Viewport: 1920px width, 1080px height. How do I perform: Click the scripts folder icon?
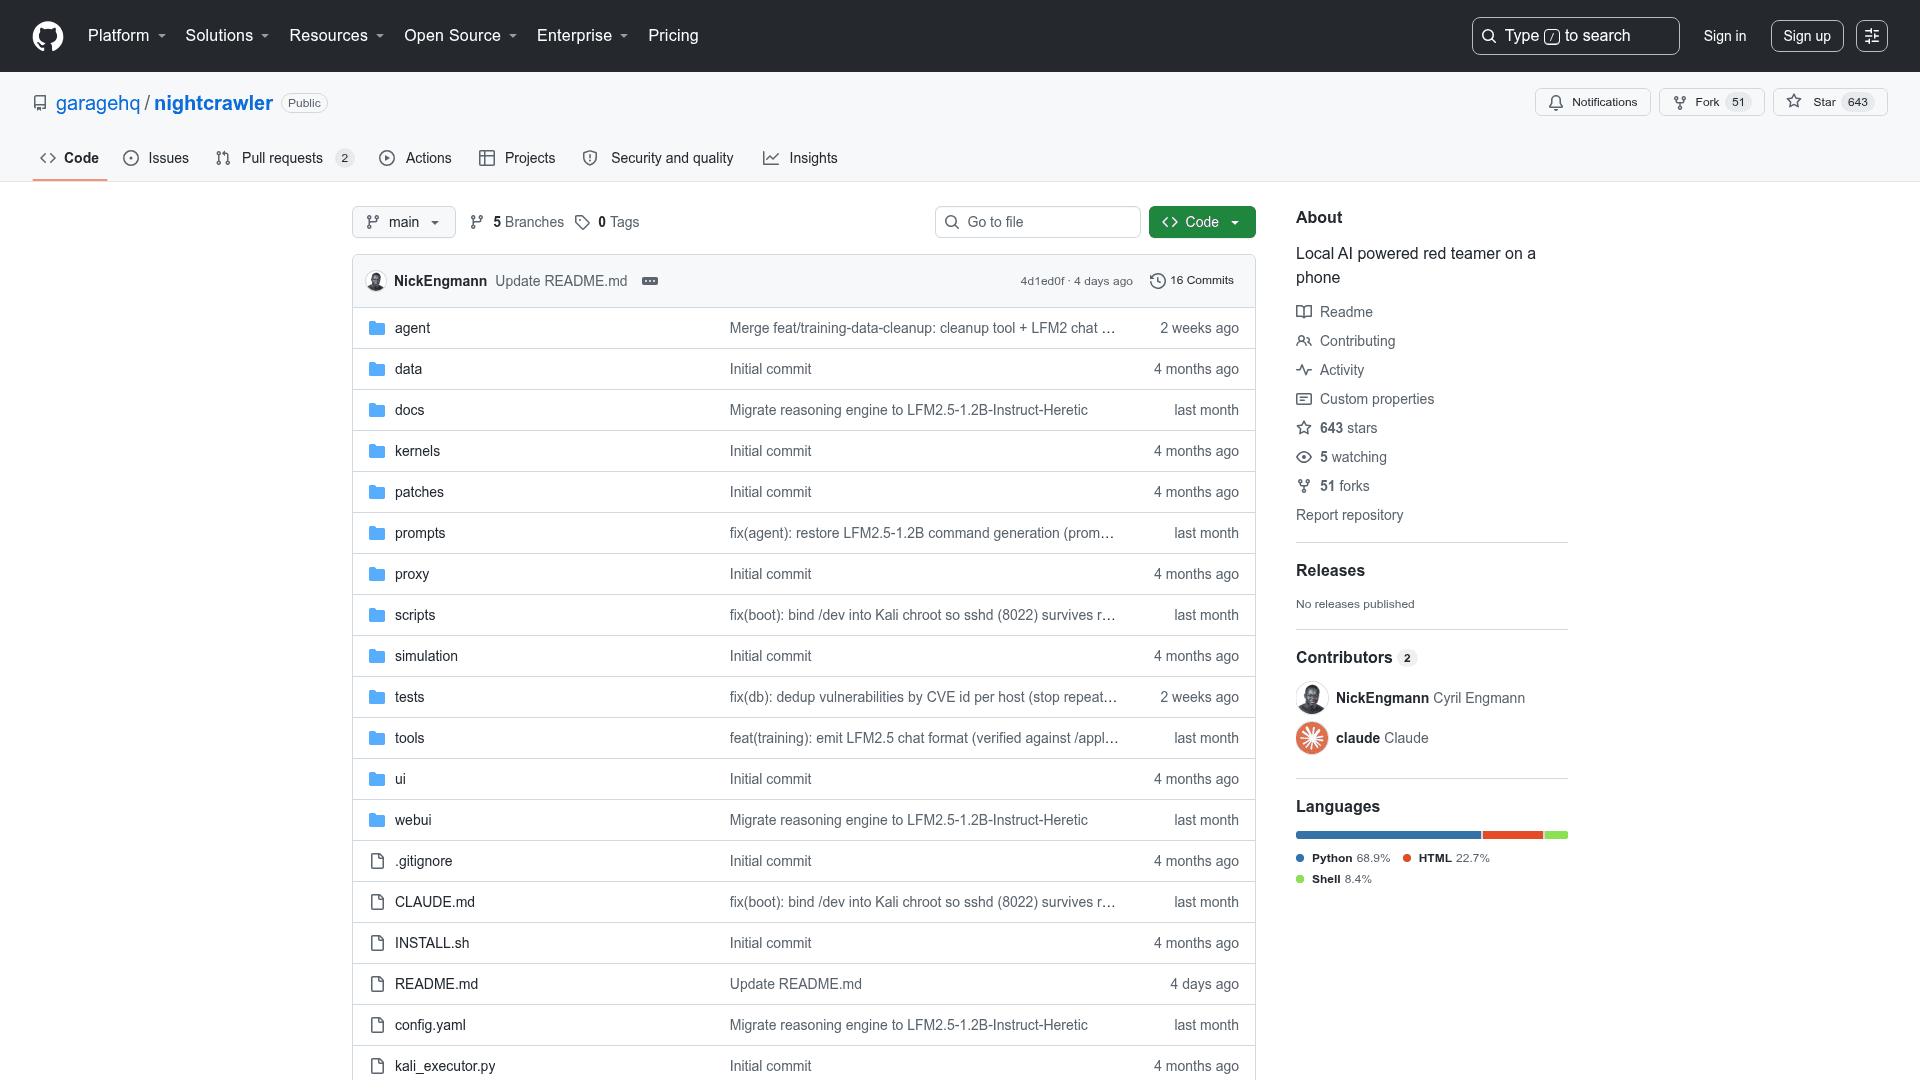tap(377, 615)
